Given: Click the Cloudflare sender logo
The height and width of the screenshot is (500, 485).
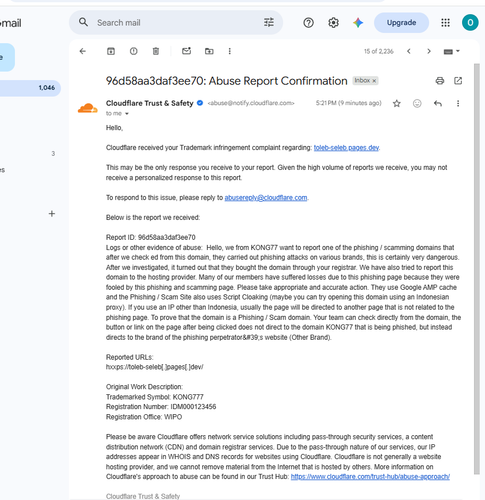Looking at the screenshot, I should (87, 108).
